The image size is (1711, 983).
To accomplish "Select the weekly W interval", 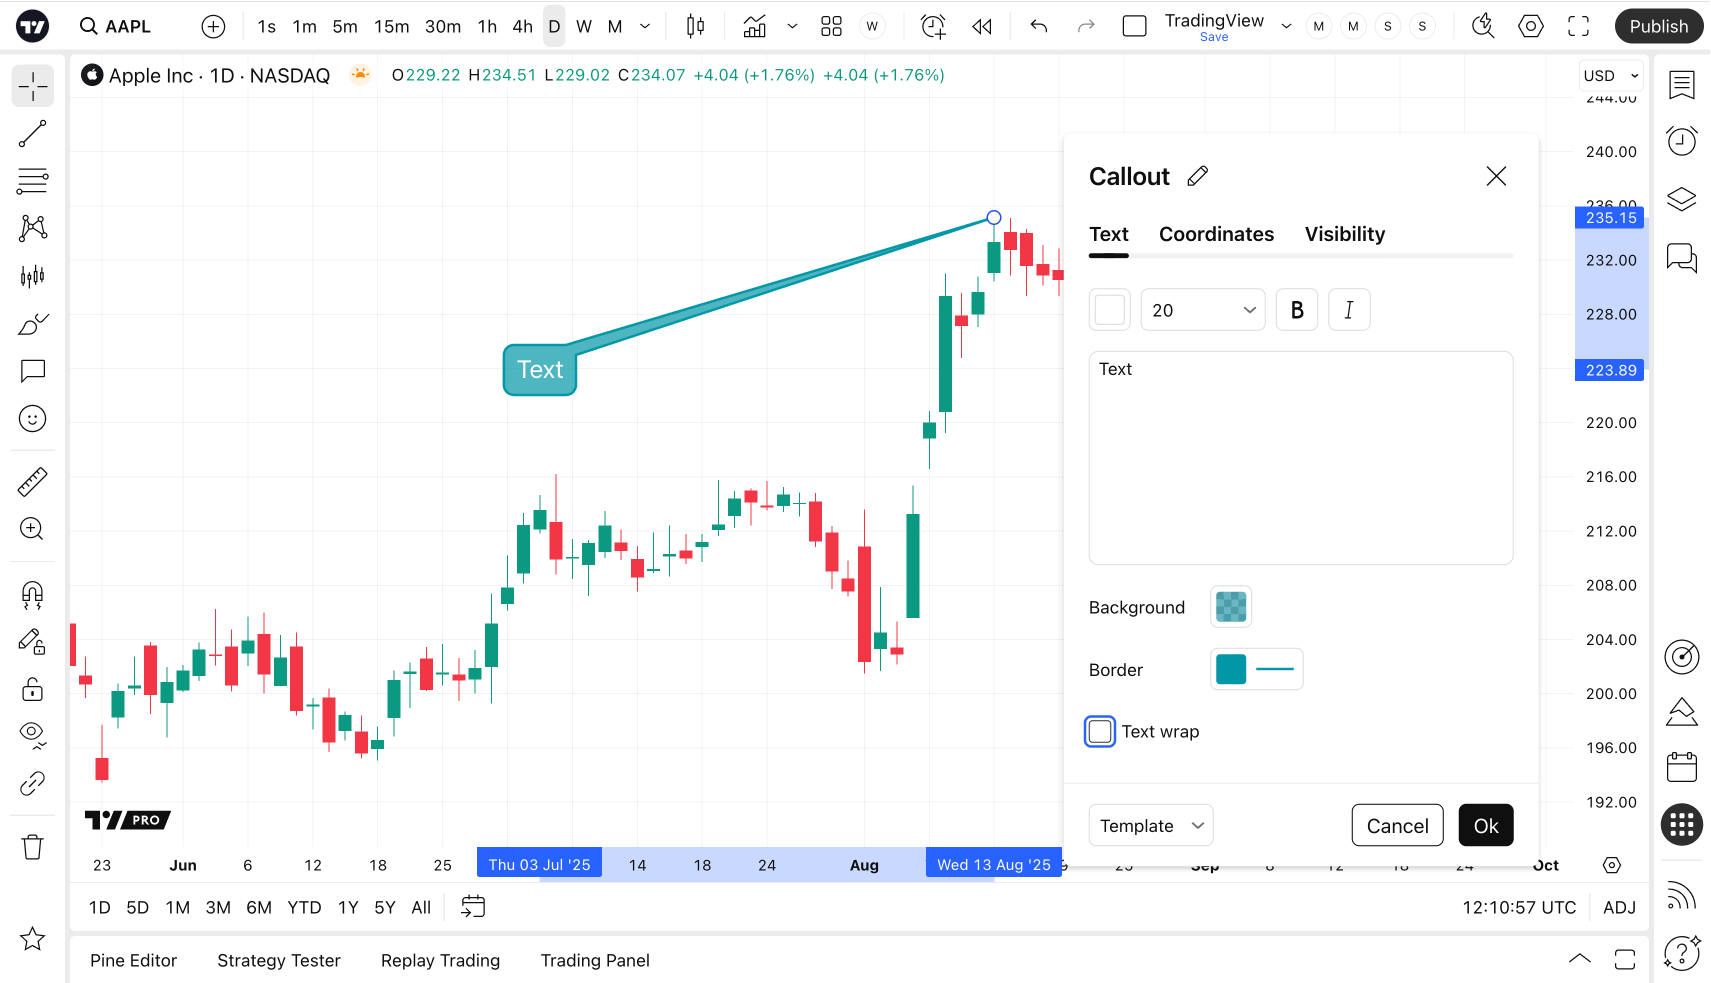I will tap(584, 26).
